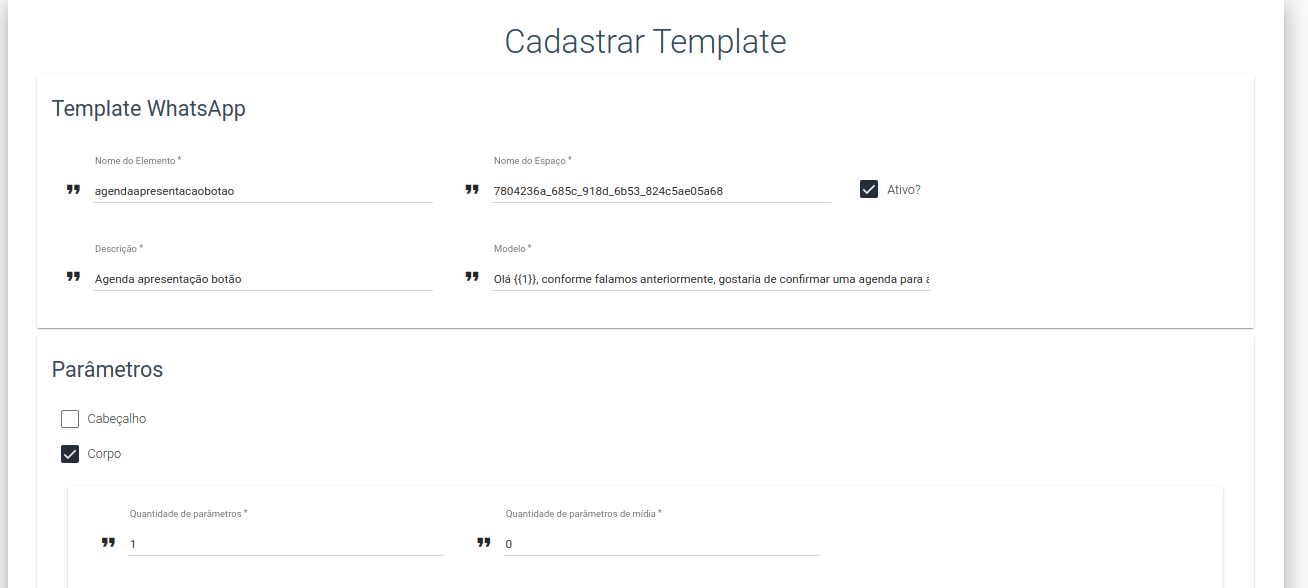
Task: Focus the Nome do Elemento input field
Action: tap(262, 190)
